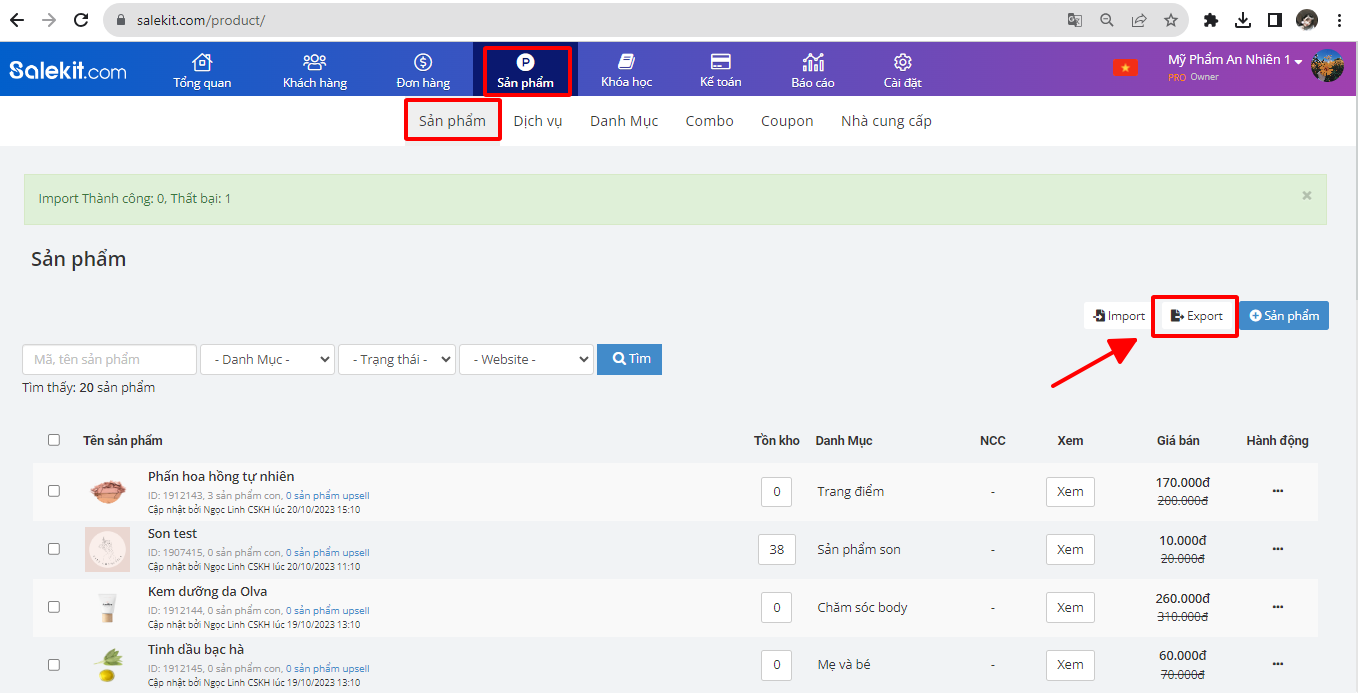Screen dimensions: 1358x693
Task: Go to Khách hàng customers icon
Action: (315, 62)
